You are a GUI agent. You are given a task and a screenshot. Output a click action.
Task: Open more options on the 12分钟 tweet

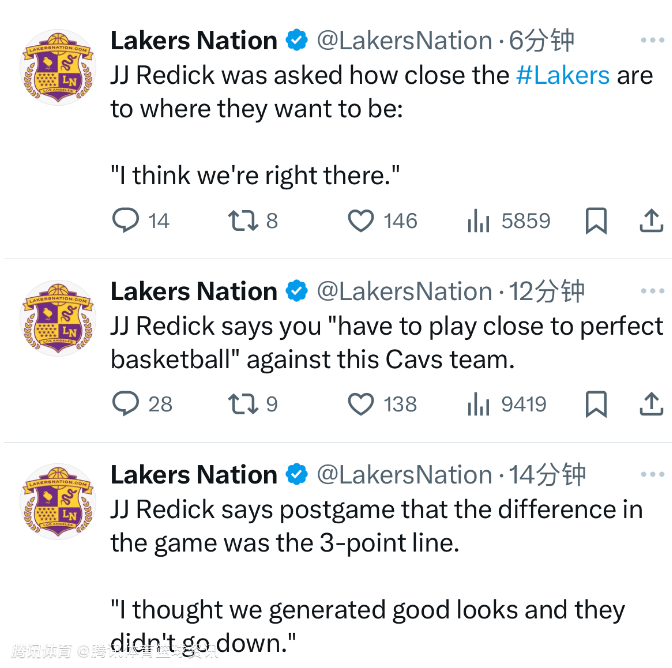pos(651,291)
